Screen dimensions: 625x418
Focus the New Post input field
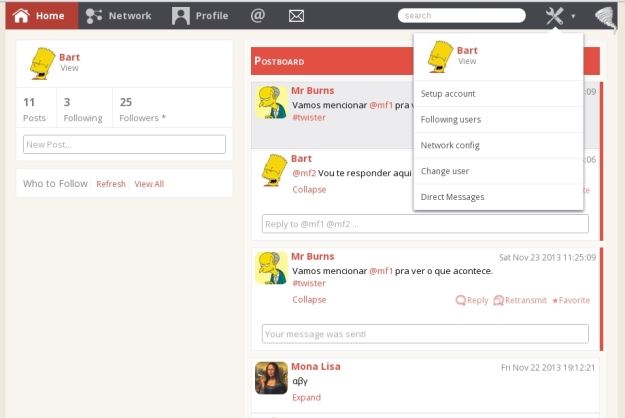(x=124, y=145)
